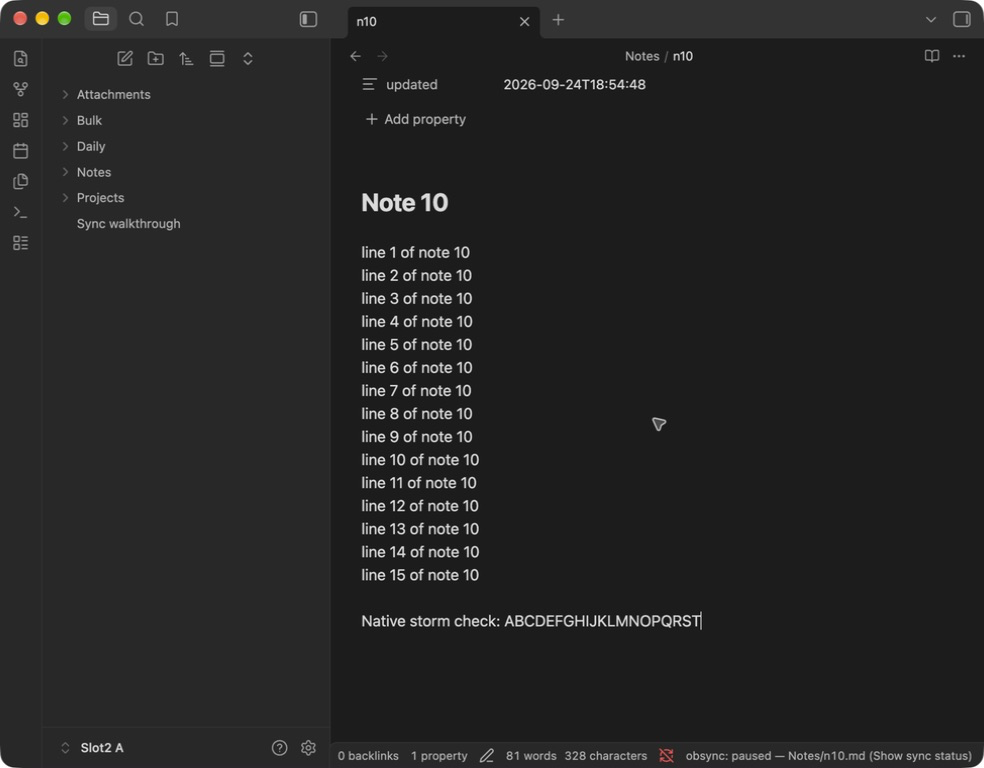Expand the Notes folder
The image size is (984, 768).
pos(94,172)
